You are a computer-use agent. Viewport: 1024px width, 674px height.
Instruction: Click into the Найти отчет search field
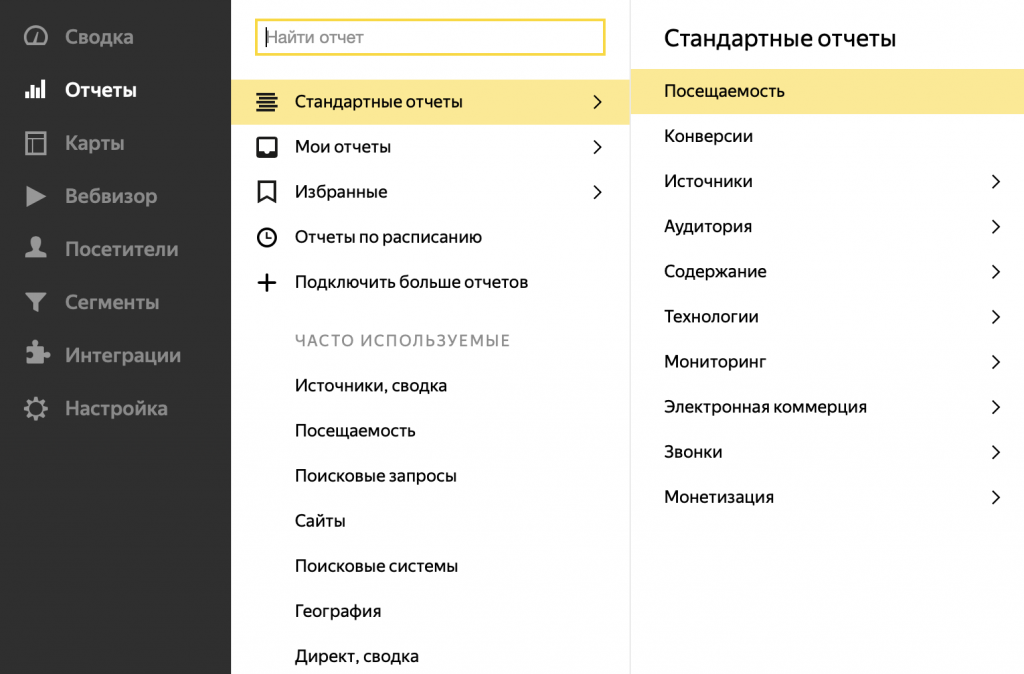click(x=430, y=37)
